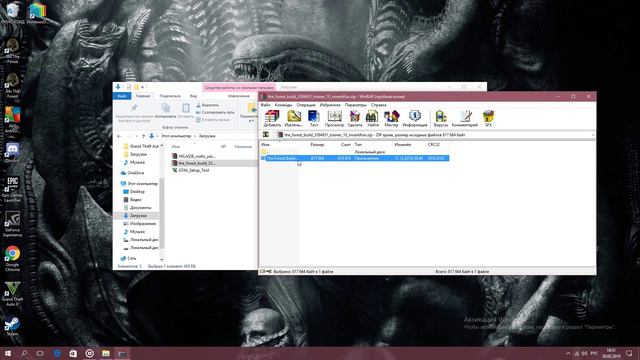Viewport: 640px width, 360px height.
Task: Open Файл tab in Explorer window
Action: point(122,96)
